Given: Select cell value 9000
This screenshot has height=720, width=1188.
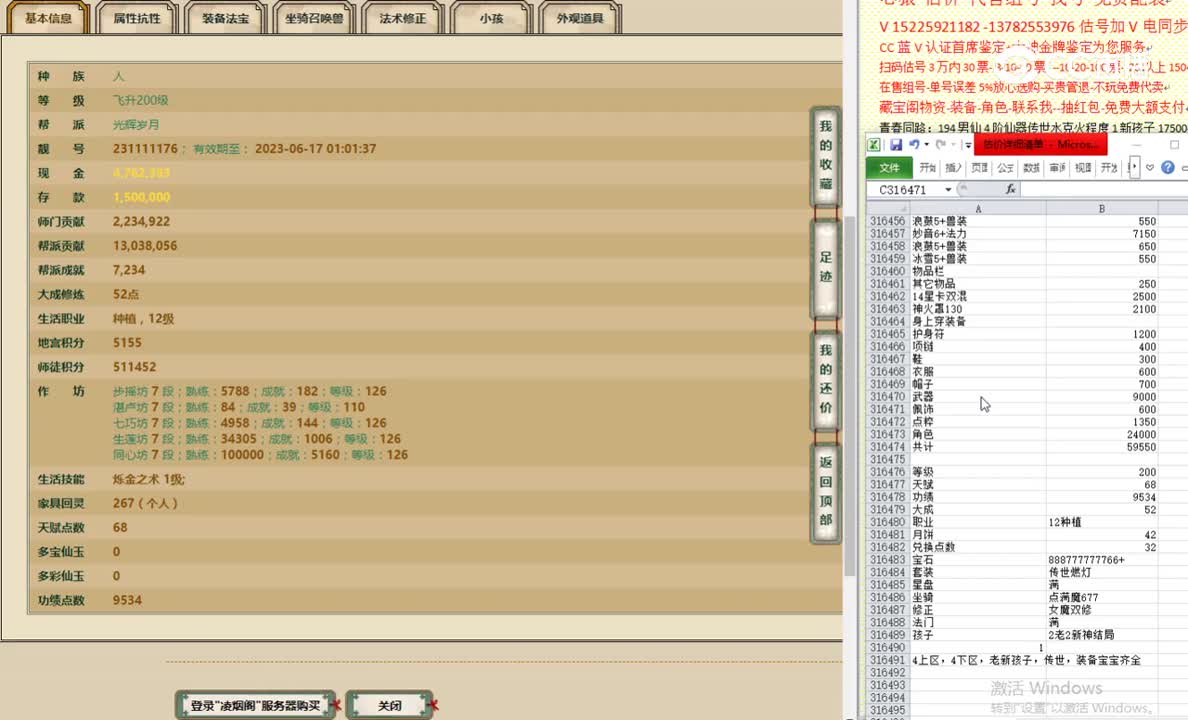Looking at the screenshot, I should pyautogui.click(x=1102, y=396).
